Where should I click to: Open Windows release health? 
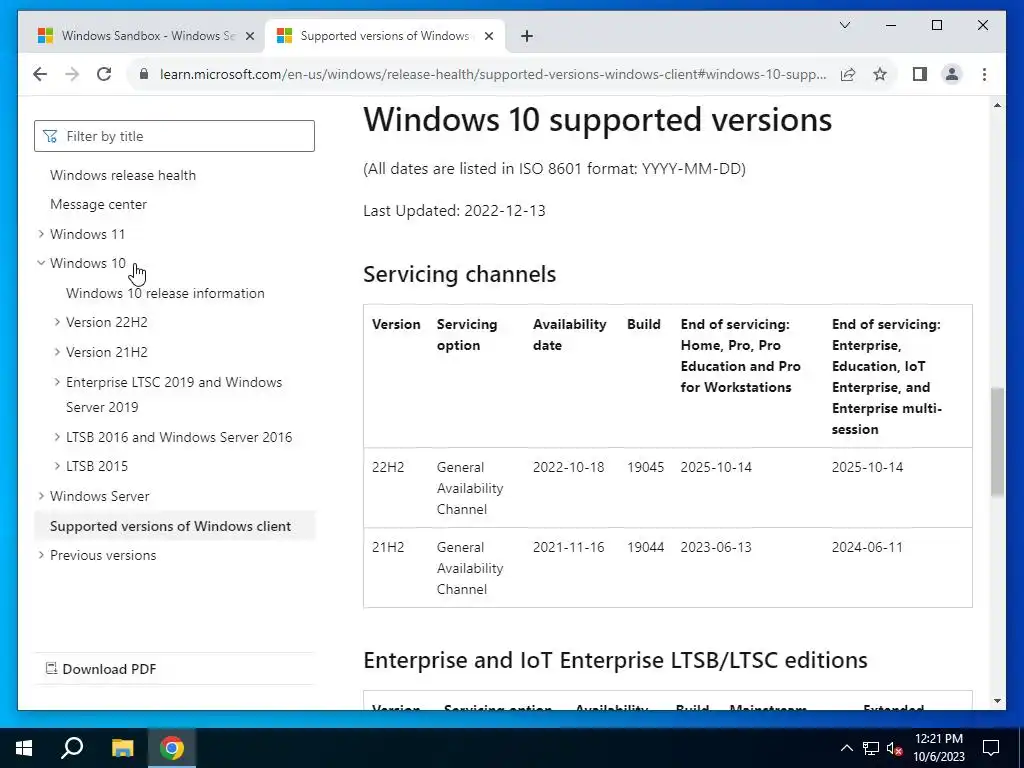[x=123, y=175]
